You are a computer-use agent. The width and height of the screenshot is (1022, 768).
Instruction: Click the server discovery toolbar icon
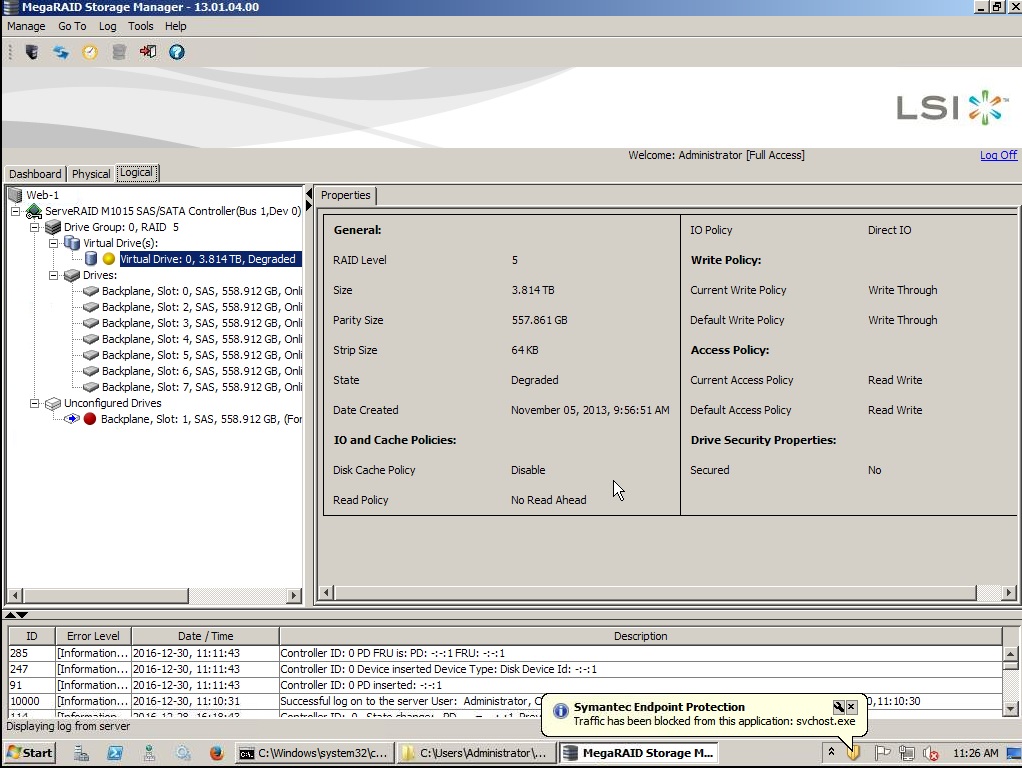[31, 52]
